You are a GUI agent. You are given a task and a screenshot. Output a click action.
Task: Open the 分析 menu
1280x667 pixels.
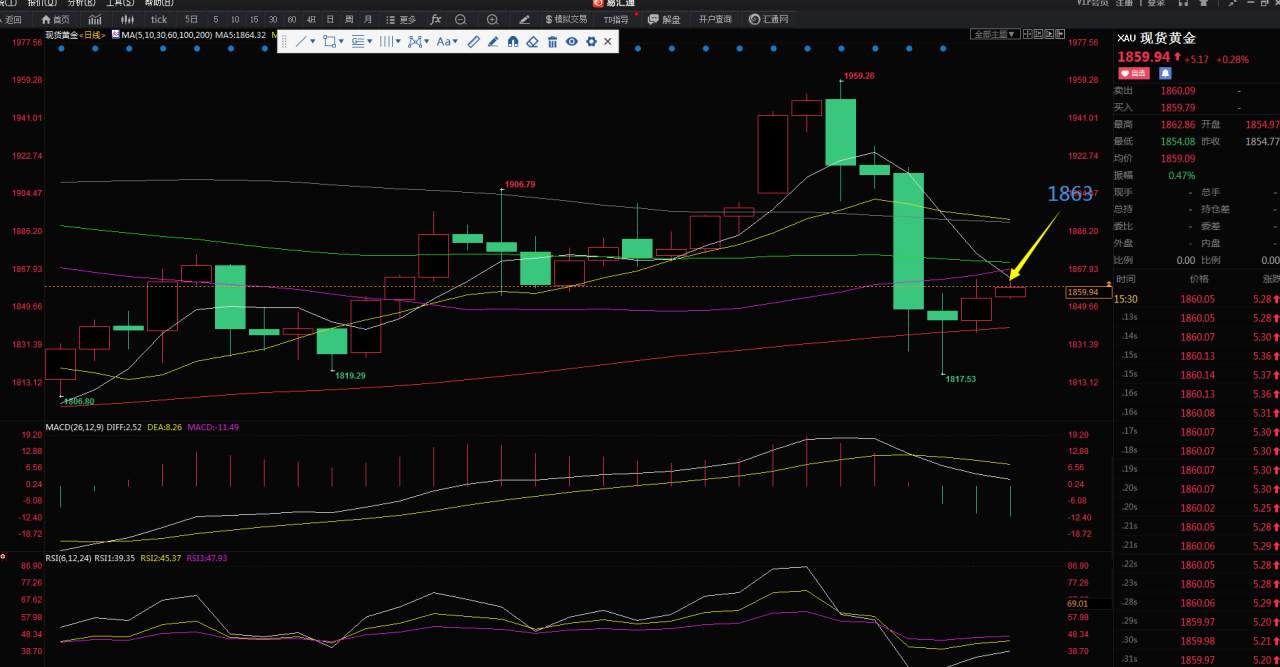point(81,3)
